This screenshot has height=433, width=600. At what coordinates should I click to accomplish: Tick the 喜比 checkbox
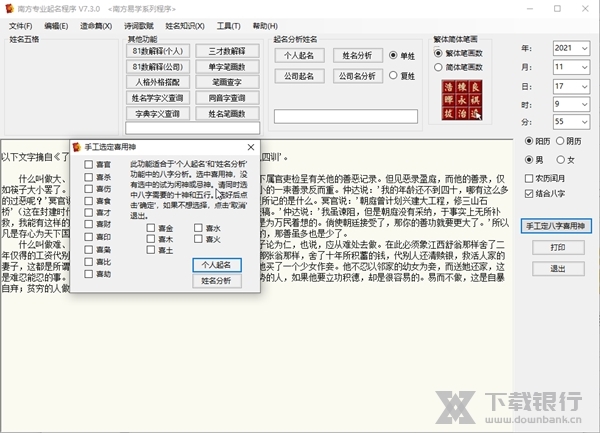click(x=89, y=262)
